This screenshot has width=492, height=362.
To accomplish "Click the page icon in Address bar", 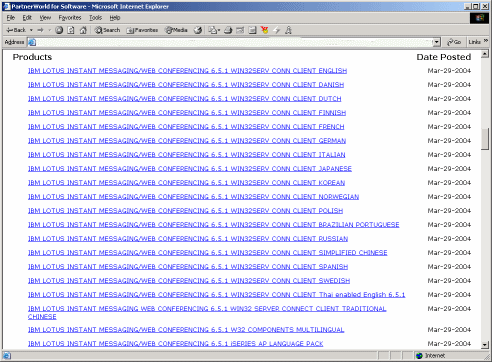I will [x=32, y=42].
